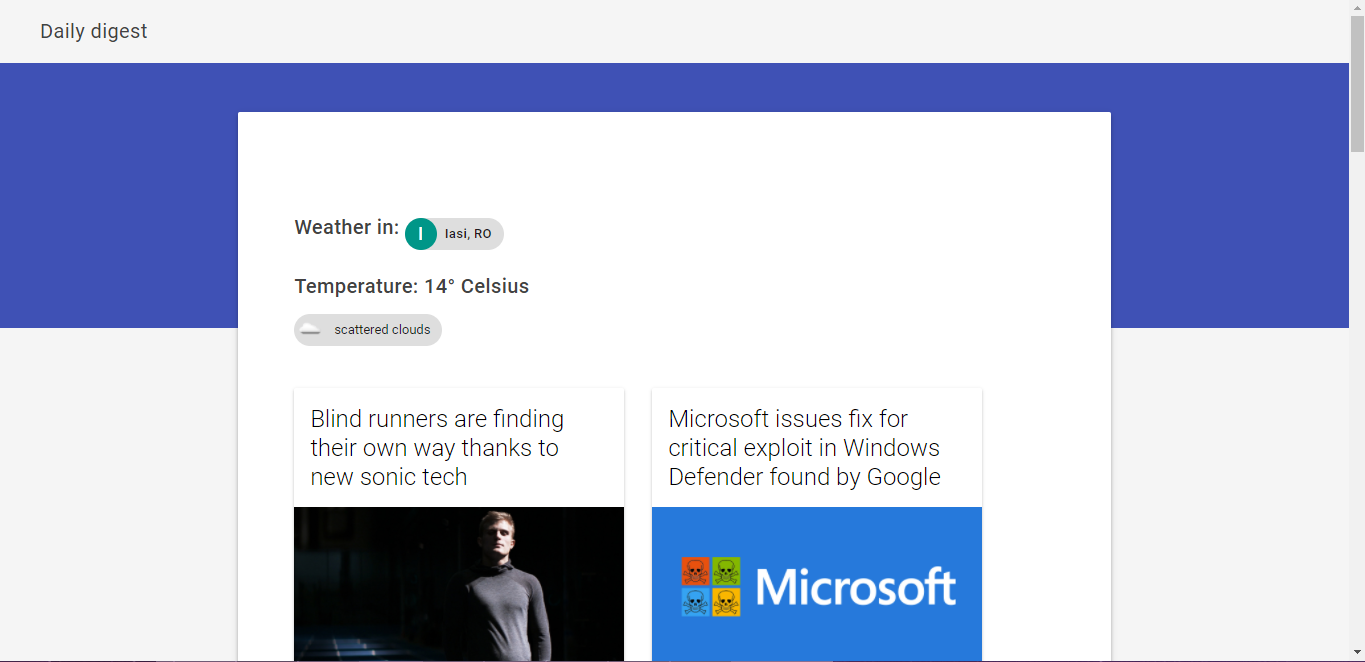Select the Iasi, RO location chip
Image resolution: width=1365 pixels, height=662 pixels.
454,234
